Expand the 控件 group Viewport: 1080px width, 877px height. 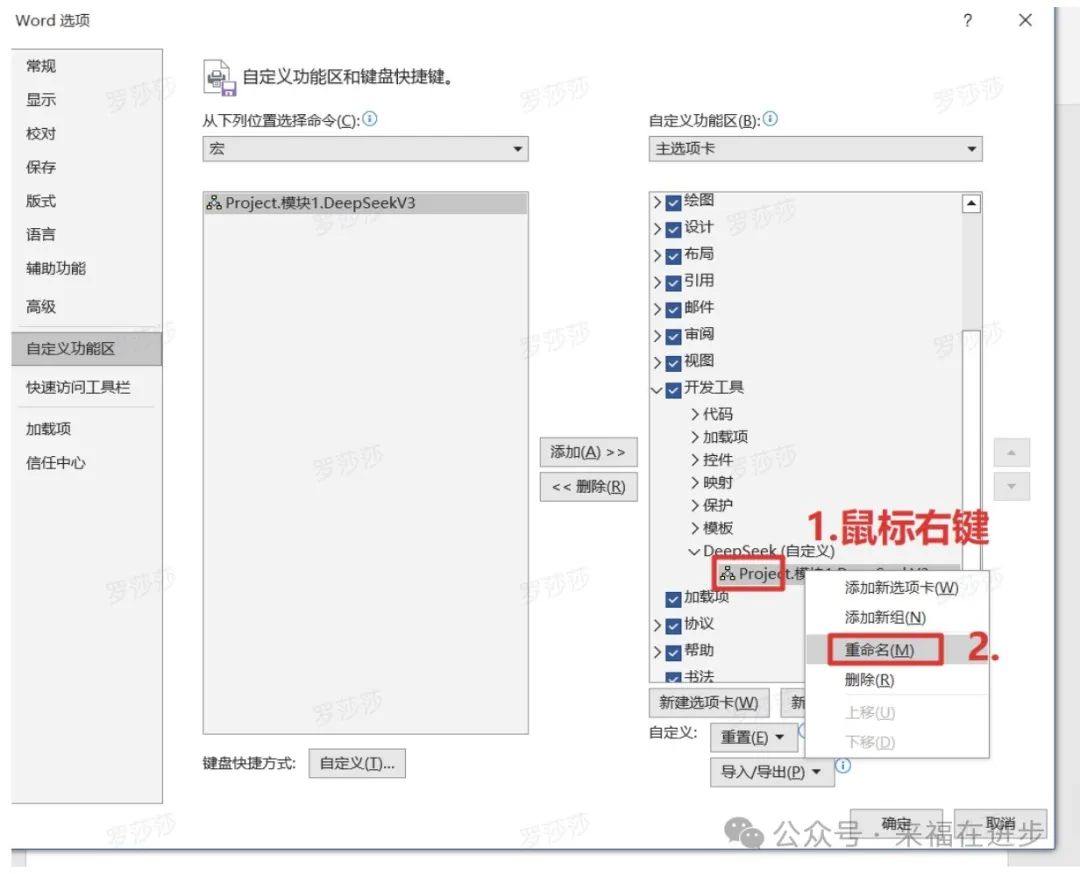click(694, 460)
